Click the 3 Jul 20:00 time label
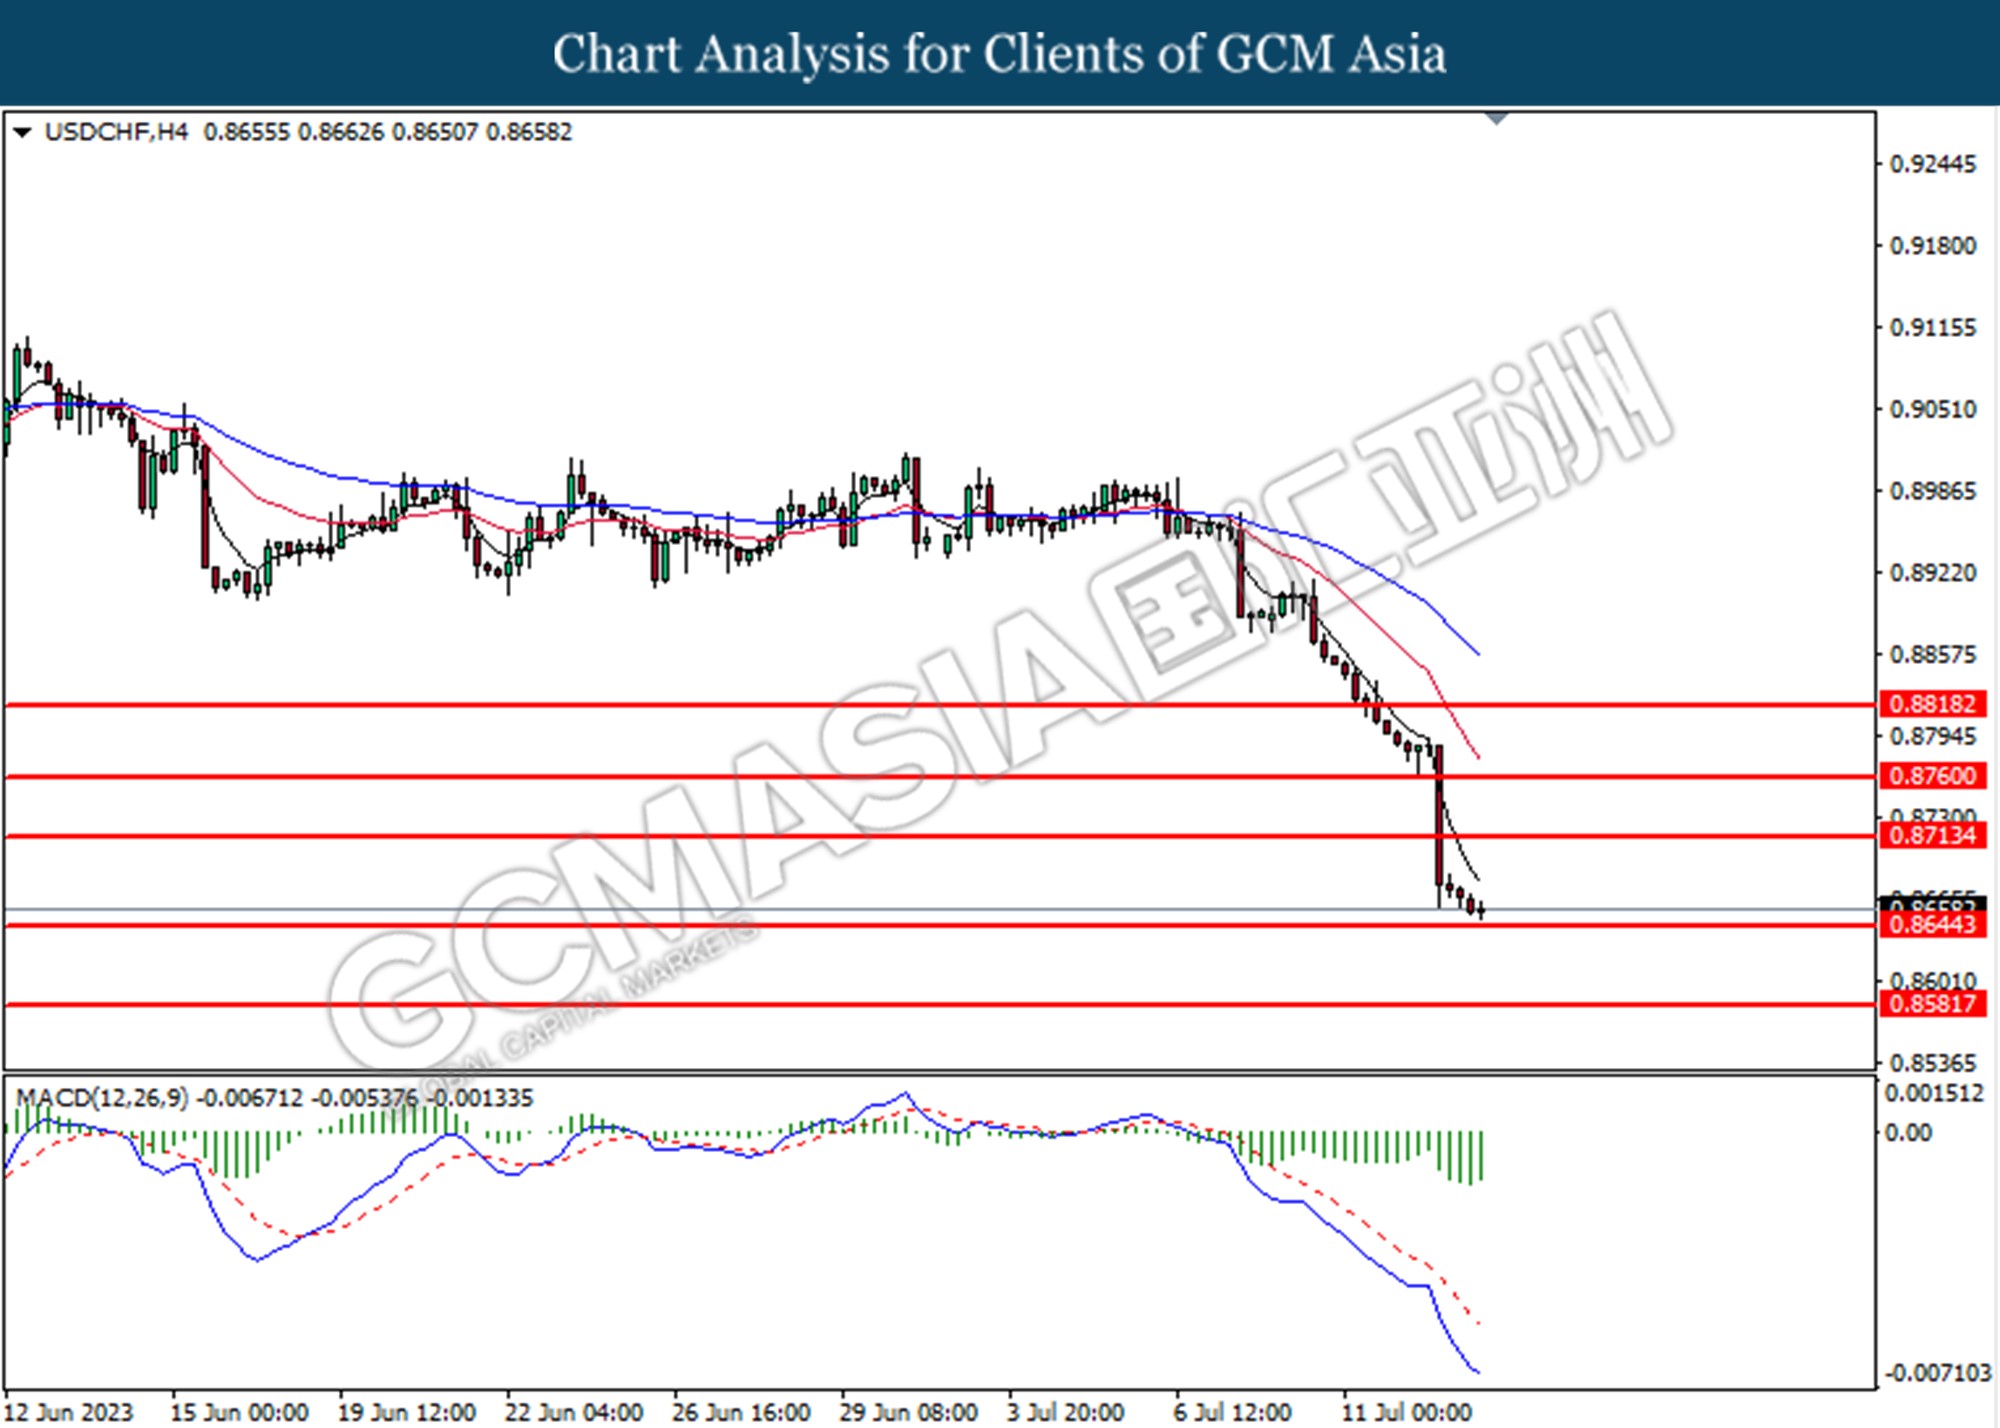The image size is (2000, 1428). pos(1065,1413)
